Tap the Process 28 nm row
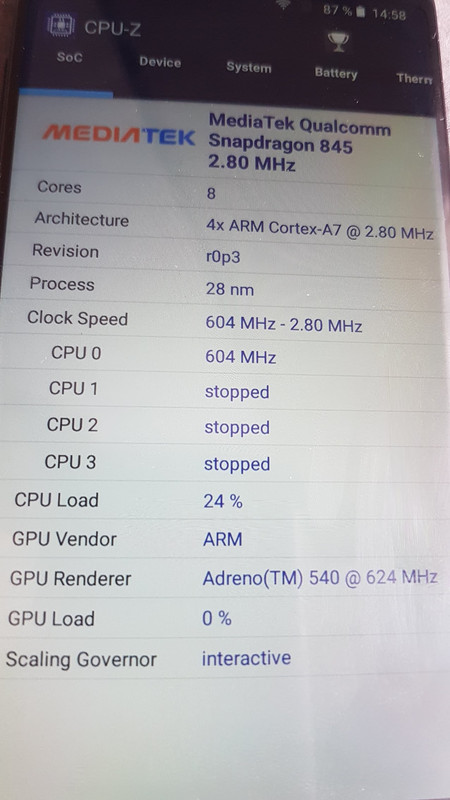Viewport: 450px width, 800px height. tap(223, 288)
